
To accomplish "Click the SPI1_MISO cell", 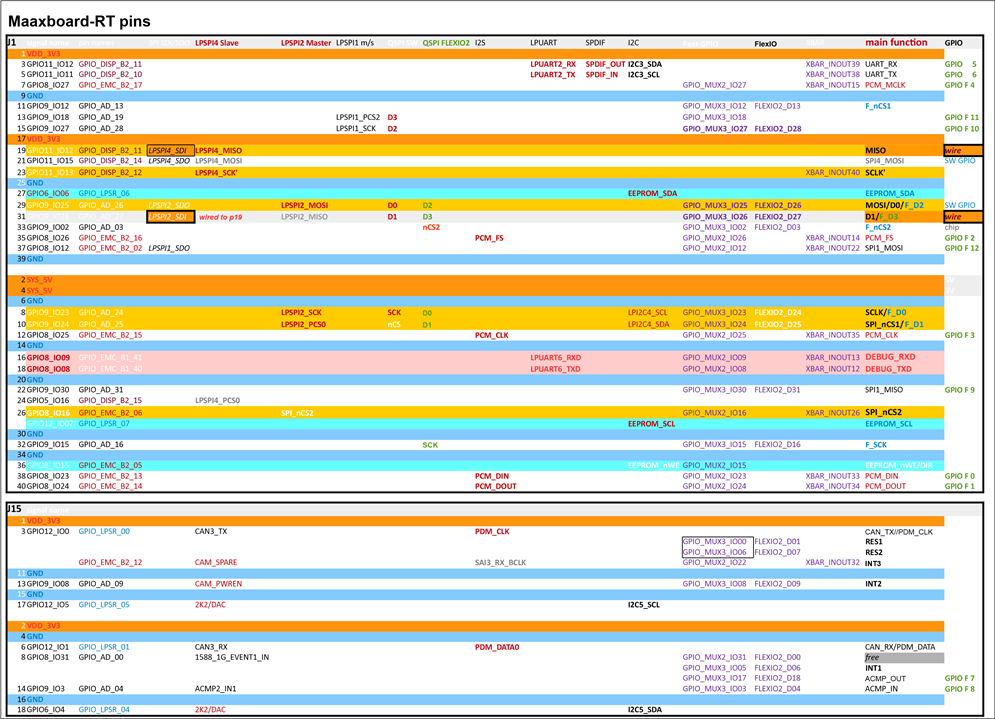I will (884, 390).
